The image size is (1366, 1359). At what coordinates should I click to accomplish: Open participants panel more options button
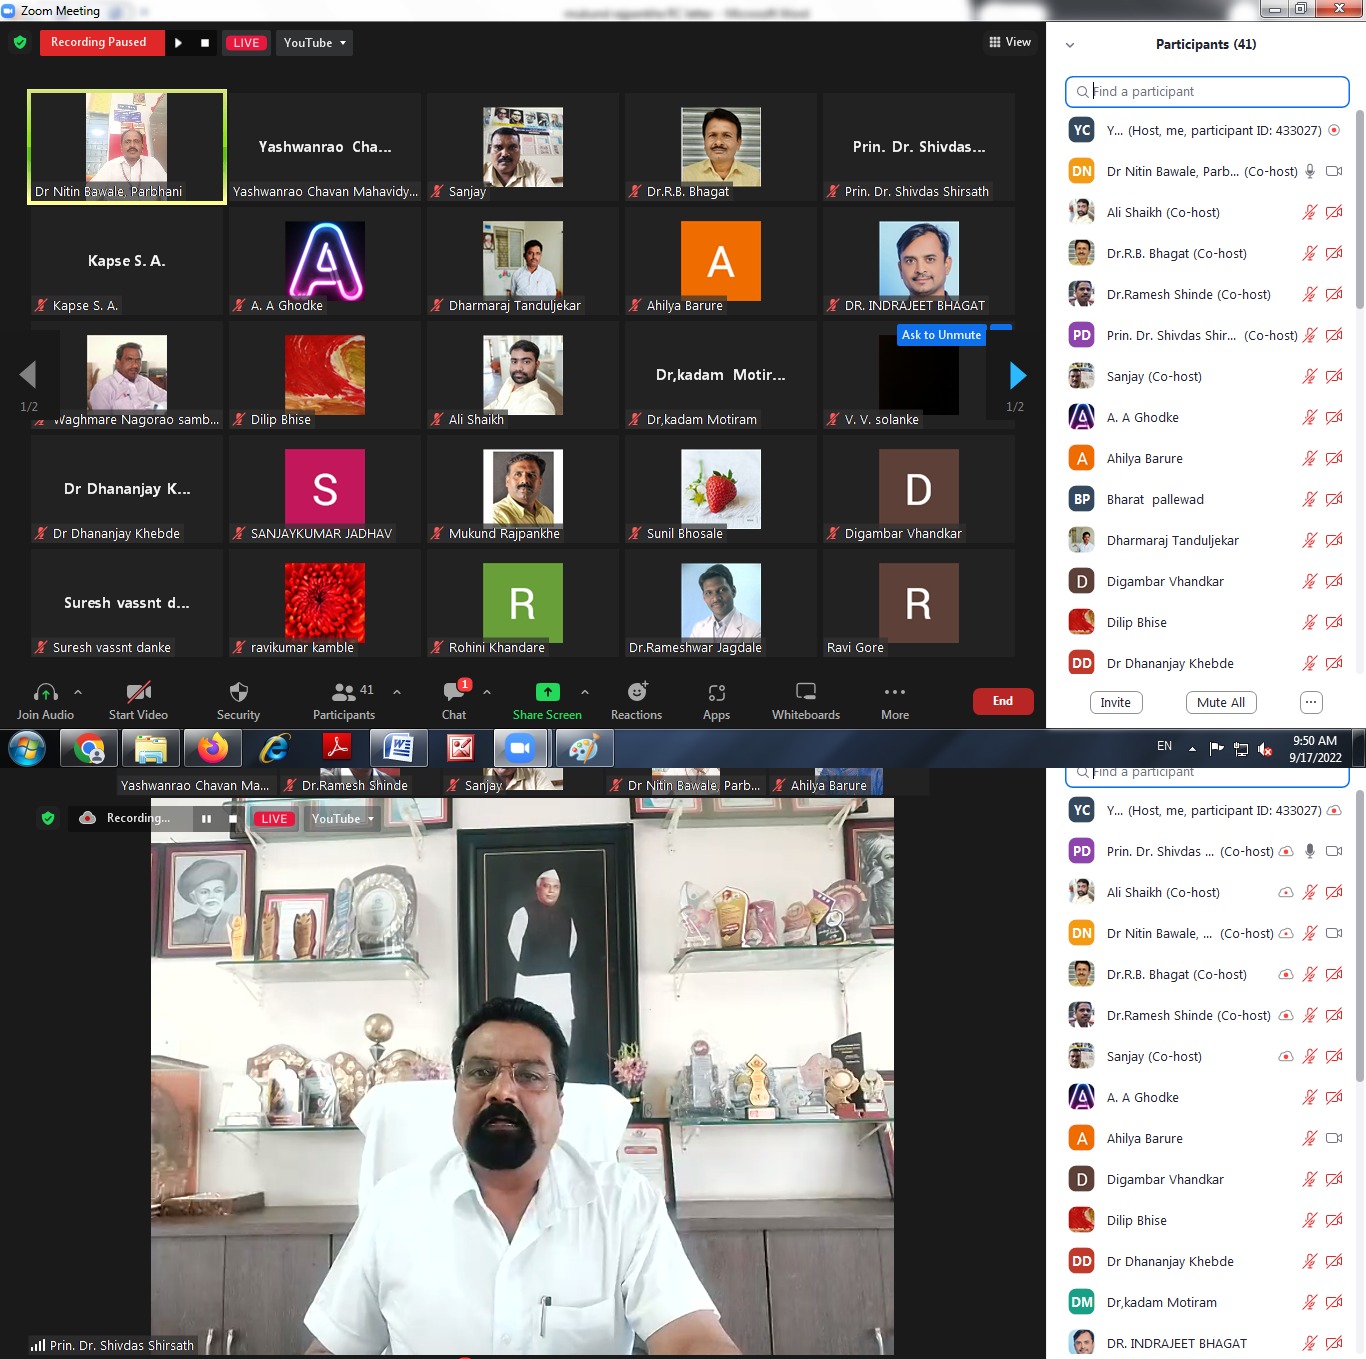pos(1311,702)
